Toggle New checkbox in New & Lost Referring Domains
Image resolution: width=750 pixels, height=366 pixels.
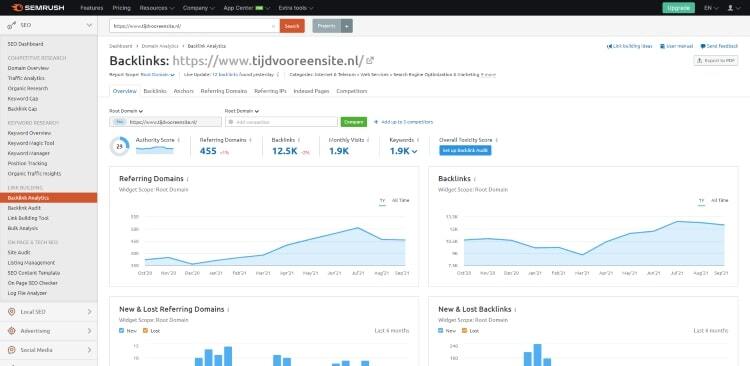[x=121, y=331]
